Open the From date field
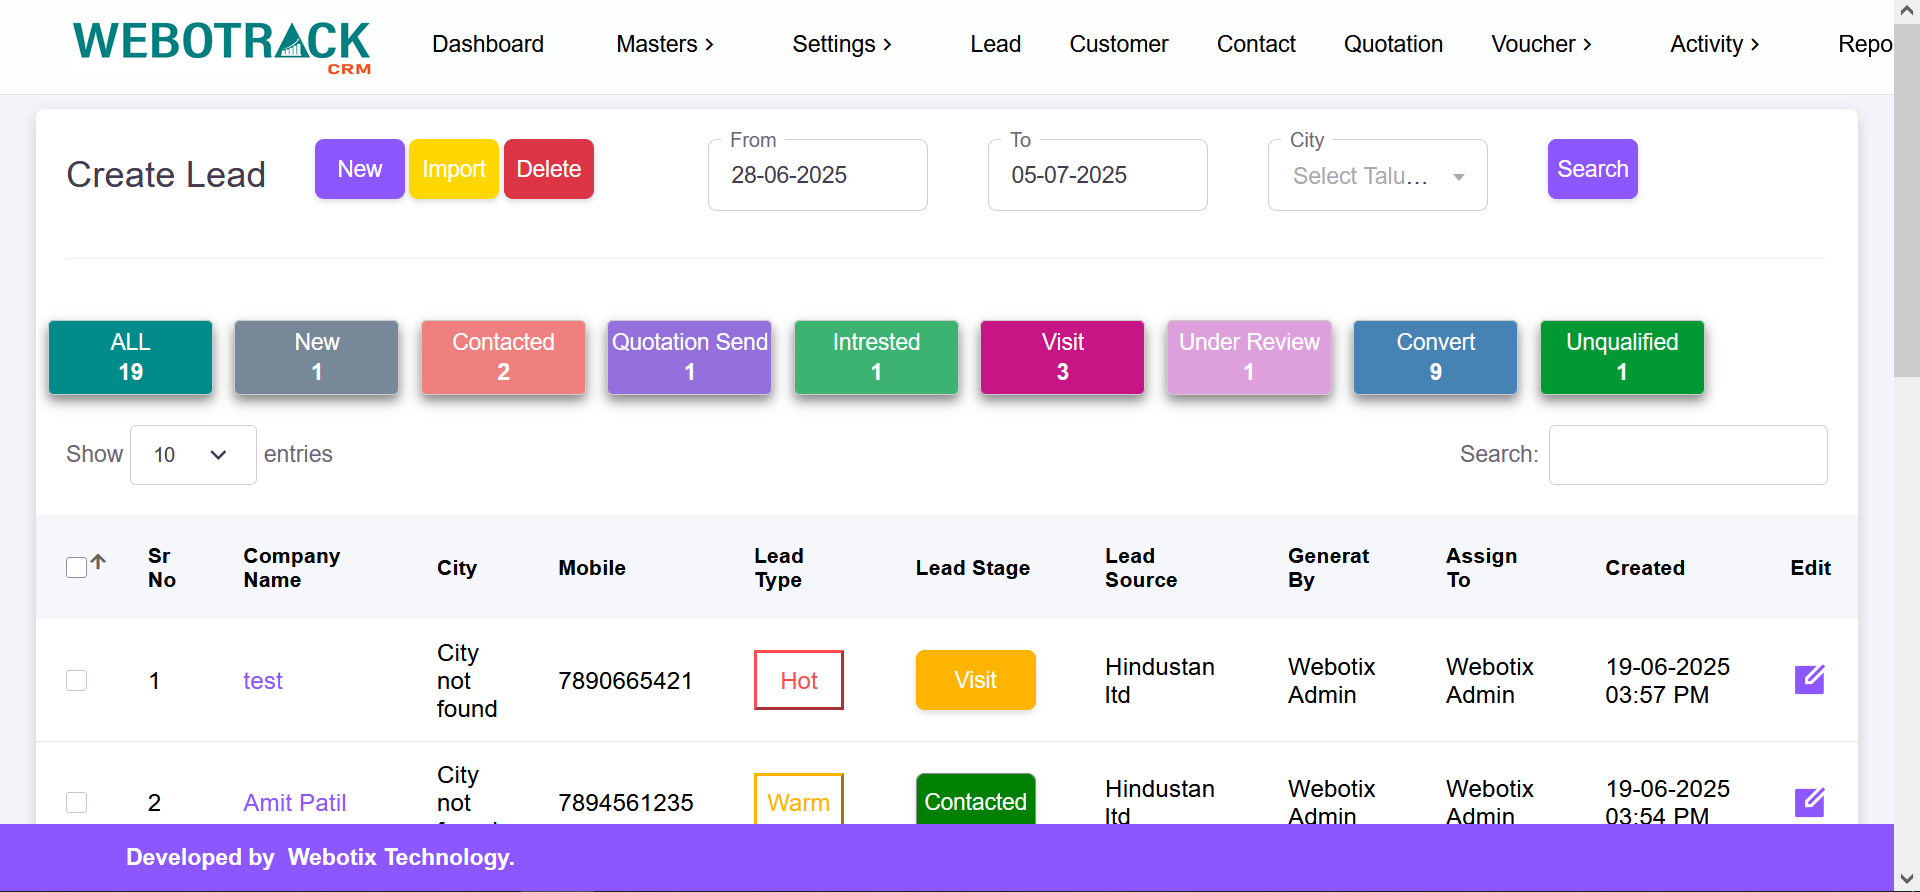The height and width of the screenshot is (892, 1920). coord(817,176)
